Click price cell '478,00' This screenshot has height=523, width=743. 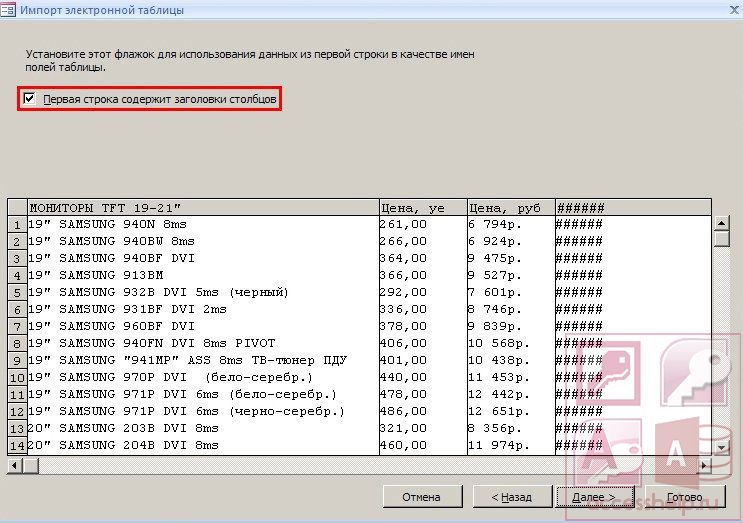pos(423,395)
